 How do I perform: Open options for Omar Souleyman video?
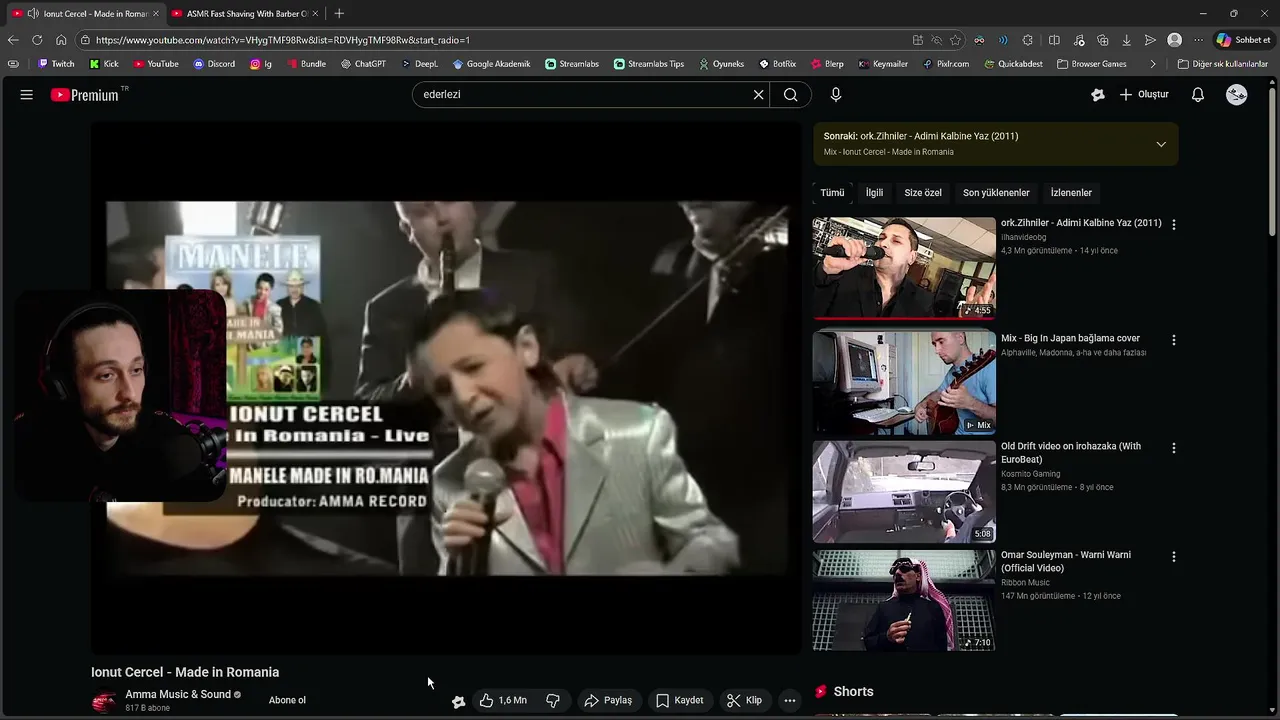(1174, 556)
